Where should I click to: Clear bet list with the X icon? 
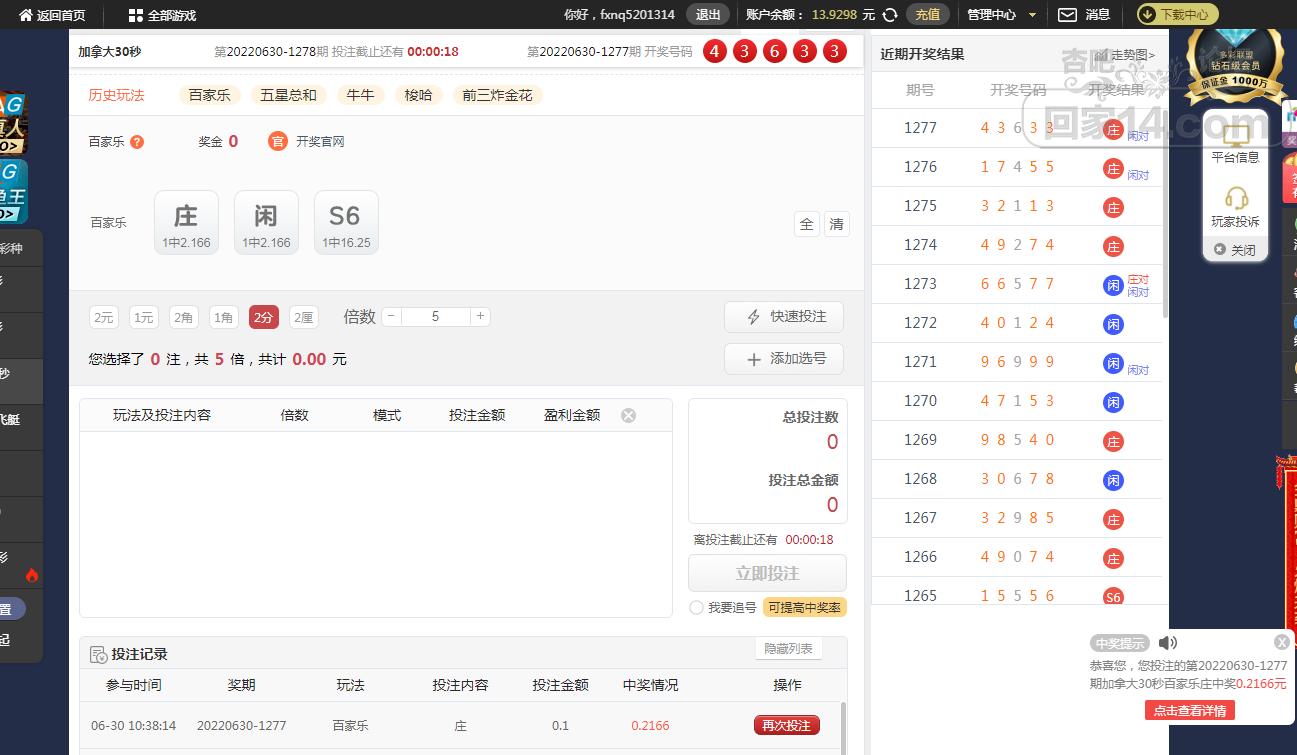(x=628, y=415)
